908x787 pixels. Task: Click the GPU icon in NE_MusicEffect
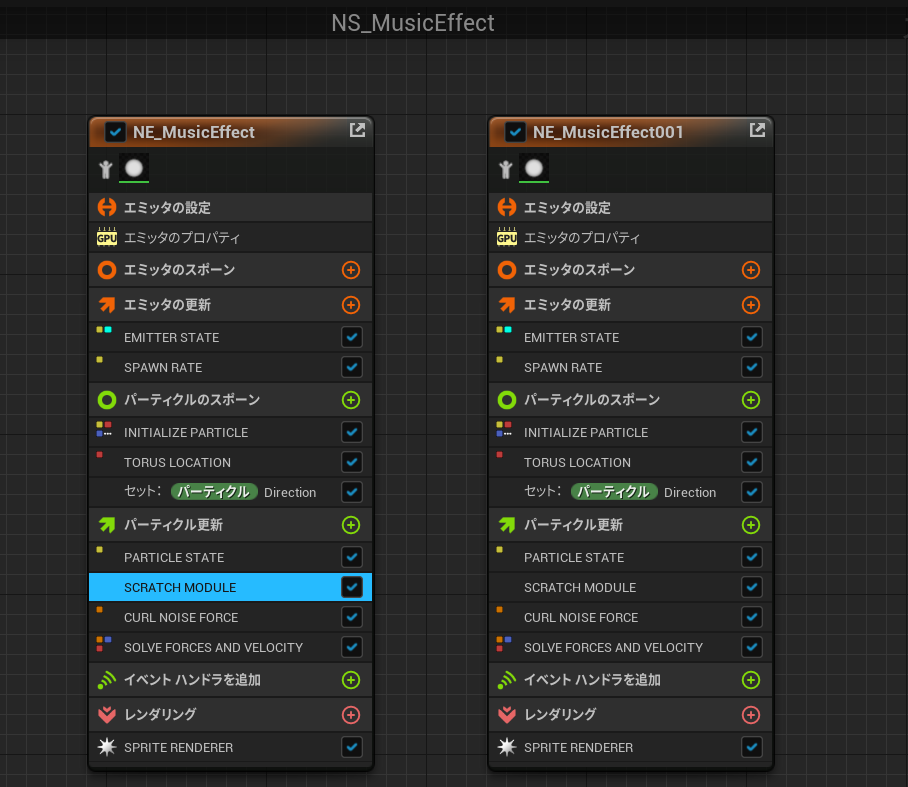tap(107, 237)
